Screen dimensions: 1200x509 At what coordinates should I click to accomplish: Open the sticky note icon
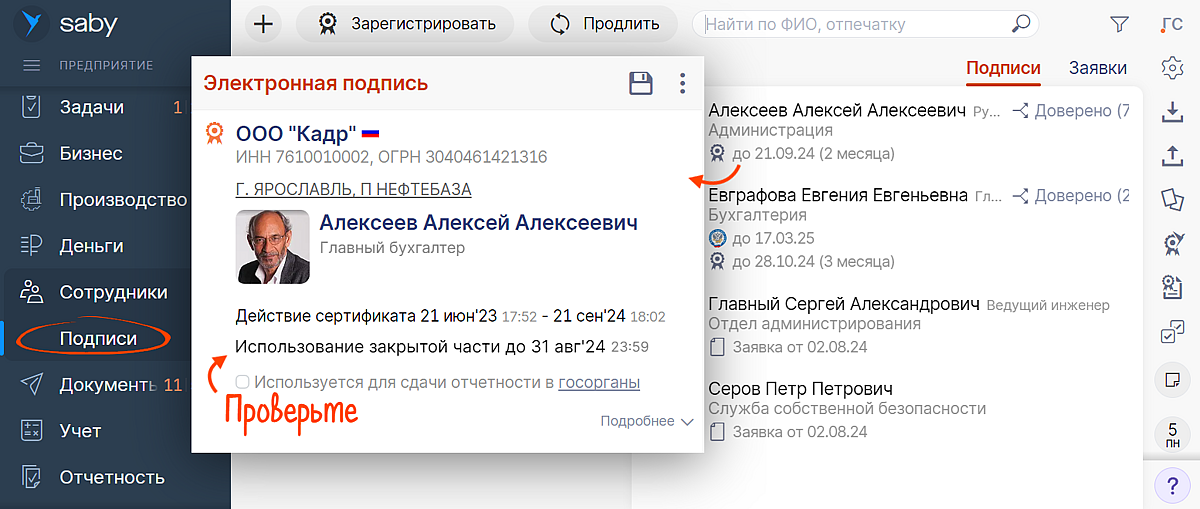tap(1172, 381)
